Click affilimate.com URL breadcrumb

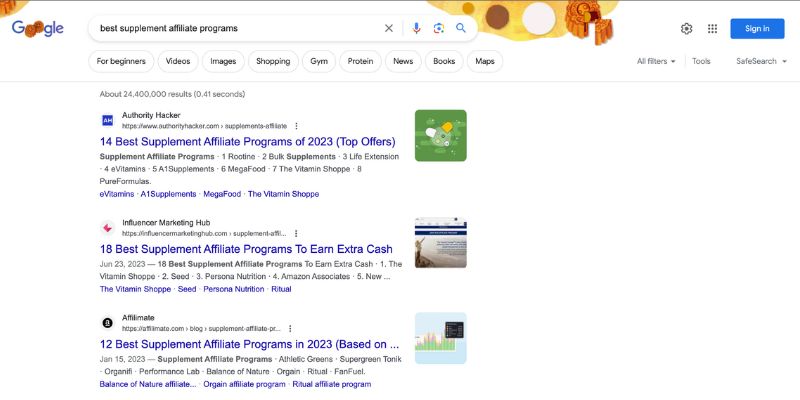pyautogui.click(x=201, y=329)
